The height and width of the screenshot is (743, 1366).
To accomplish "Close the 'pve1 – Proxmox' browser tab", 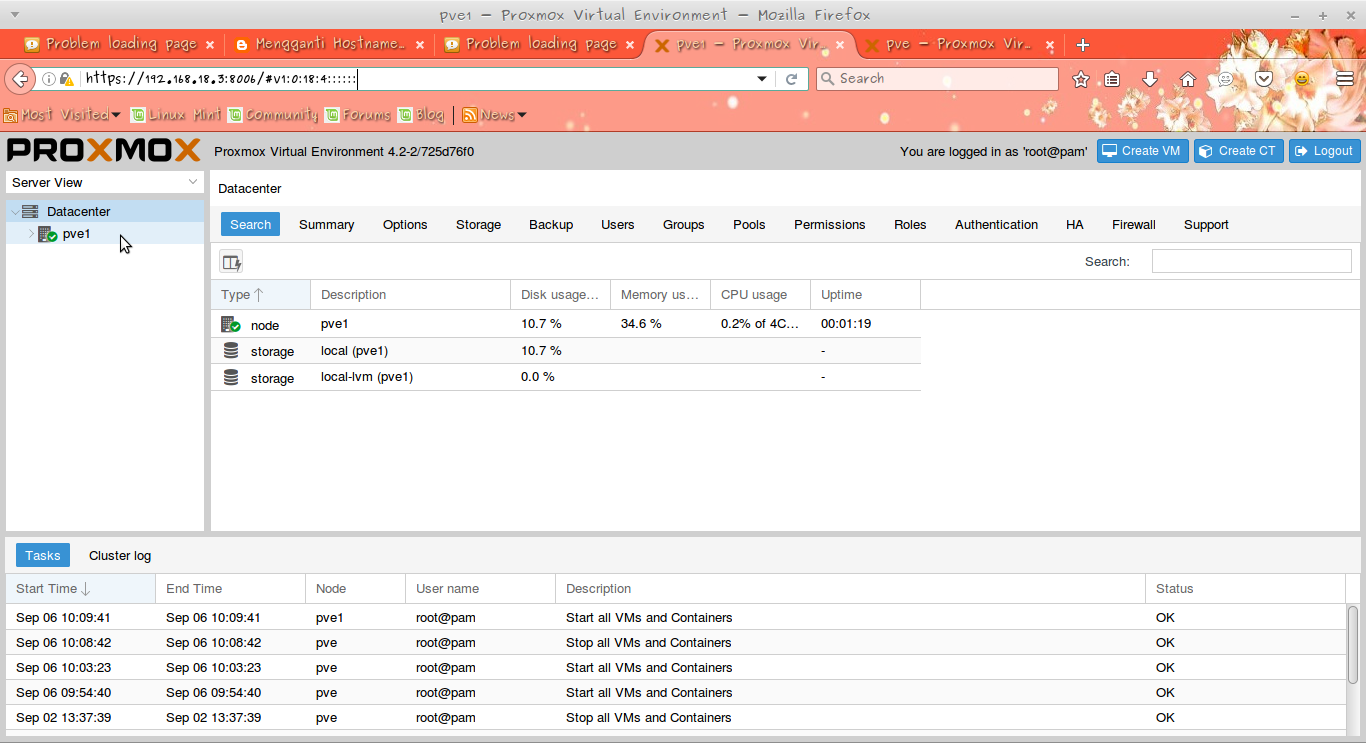I will point(840,45).
